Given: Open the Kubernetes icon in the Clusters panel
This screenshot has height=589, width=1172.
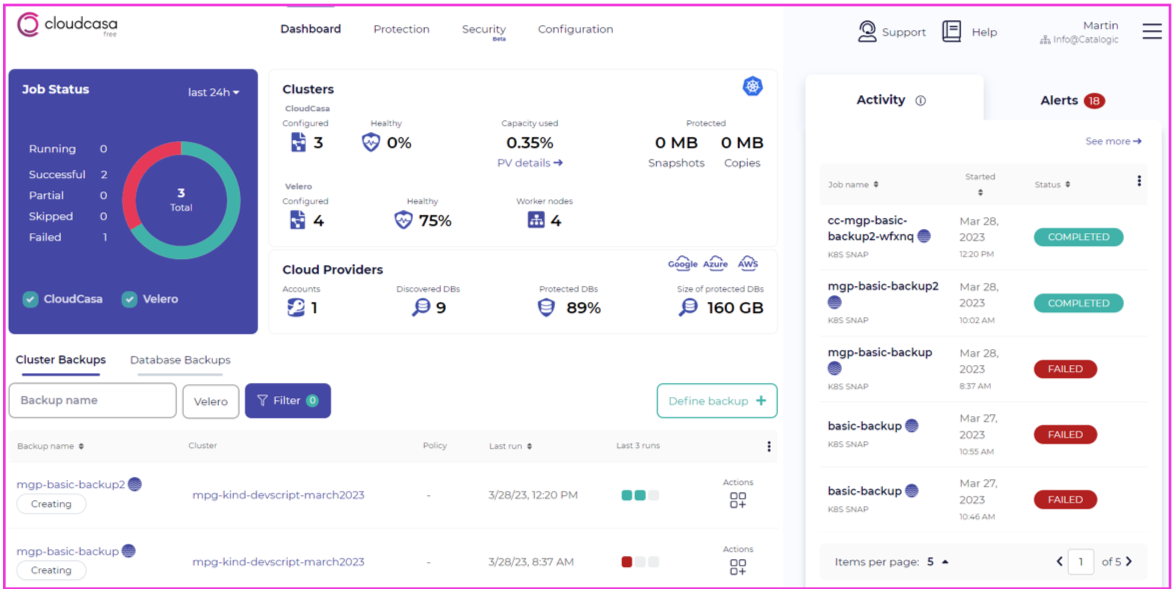Looking at the screenshot, I should 753,86.
